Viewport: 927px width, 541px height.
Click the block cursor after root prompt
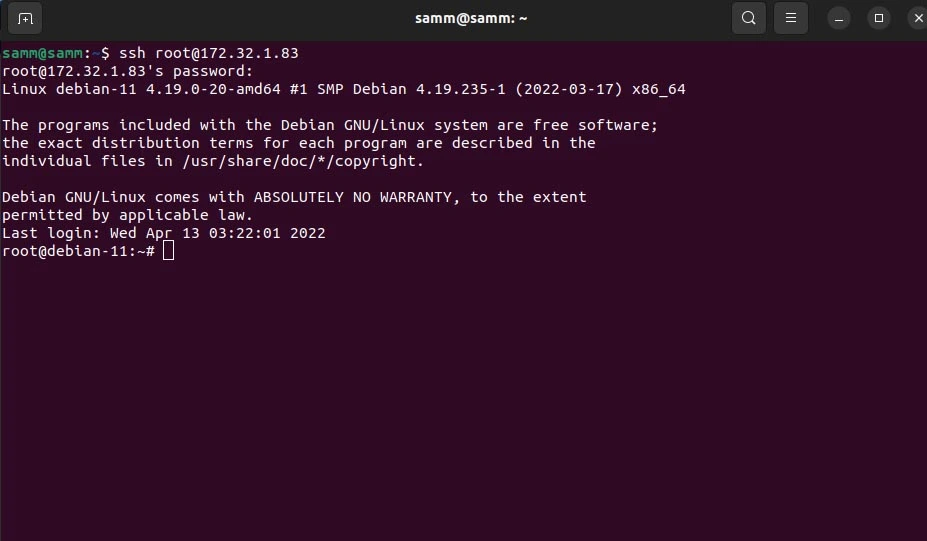point(168,251)
